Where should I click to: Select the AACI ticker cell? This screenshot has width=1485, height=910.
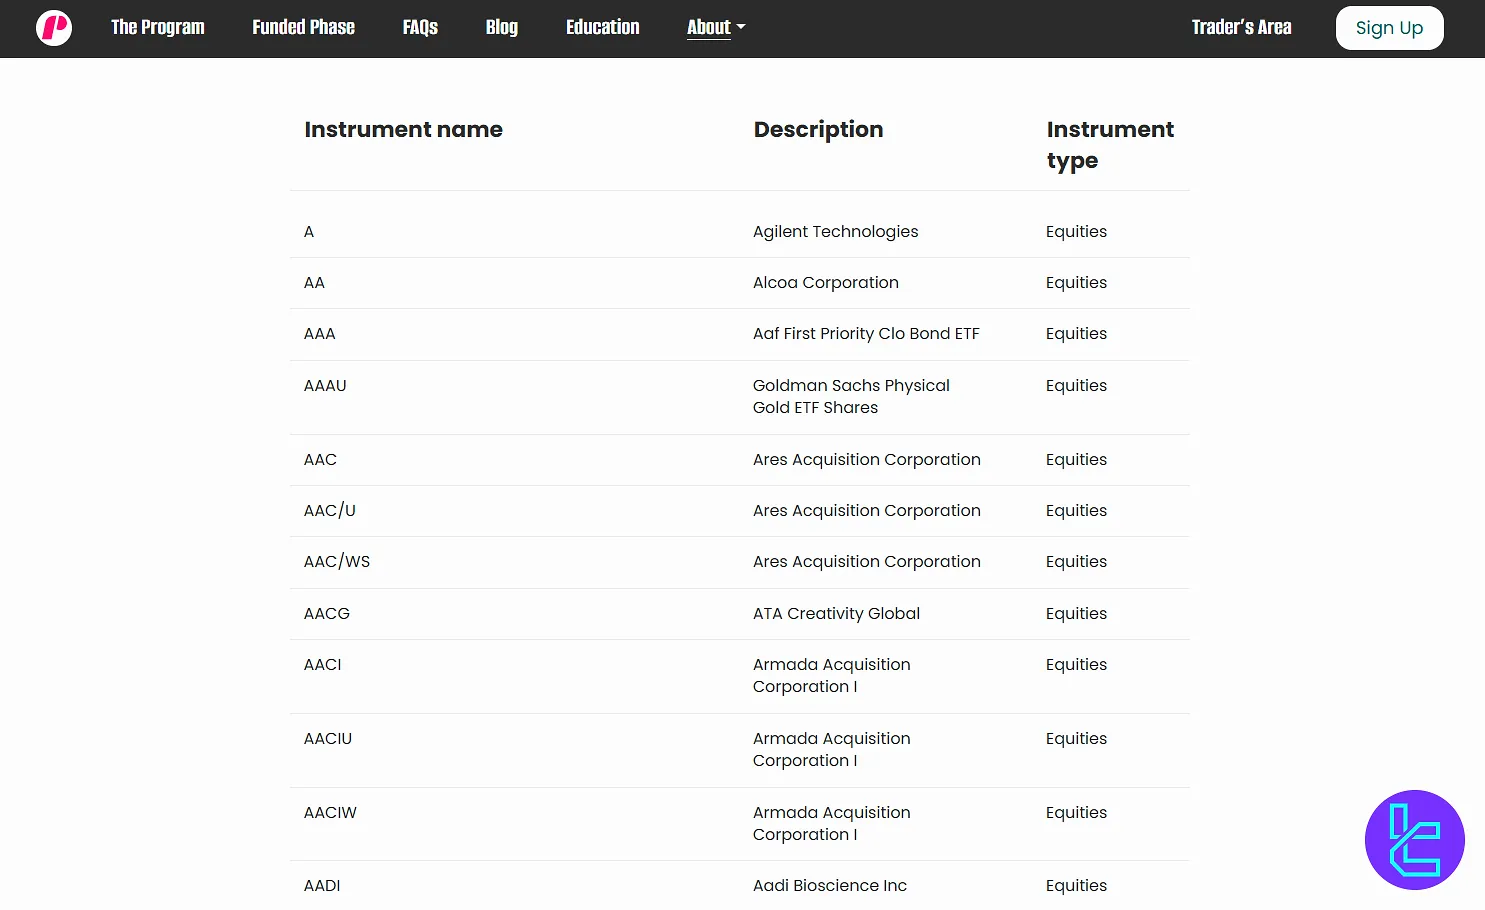(x=322, y=665)
